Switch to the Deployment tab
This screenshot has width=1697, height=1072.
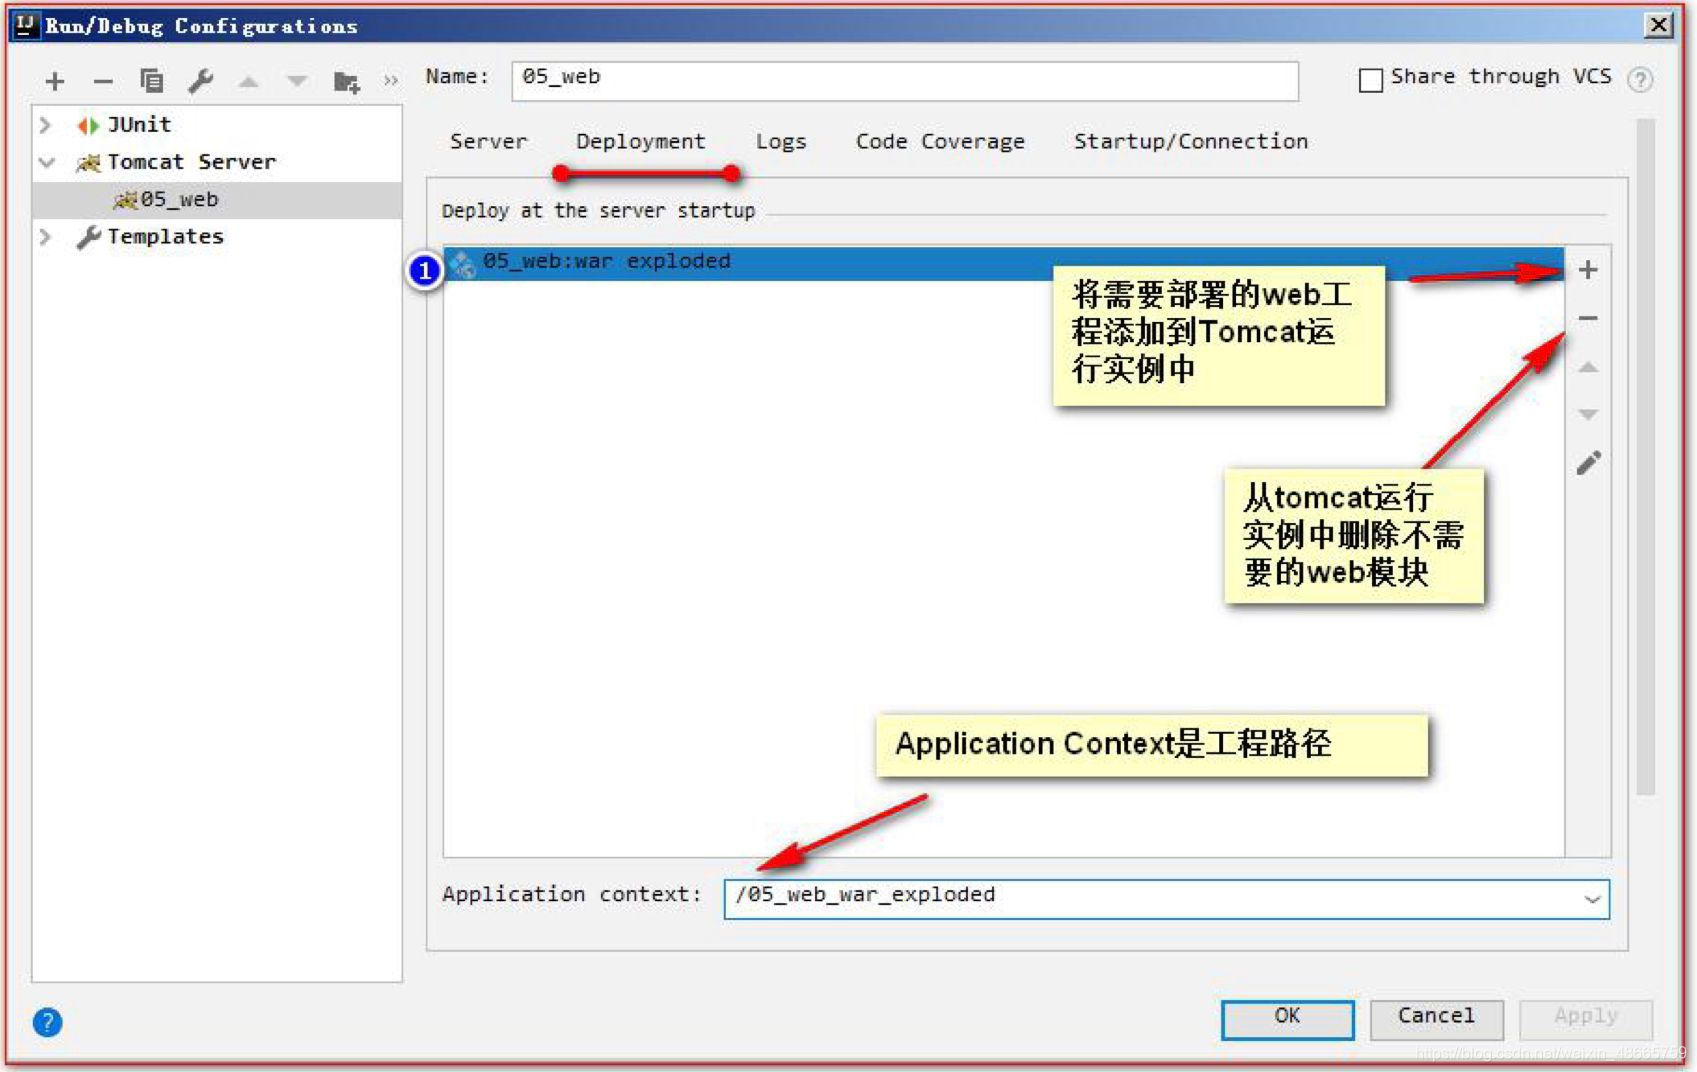(640, 142)
